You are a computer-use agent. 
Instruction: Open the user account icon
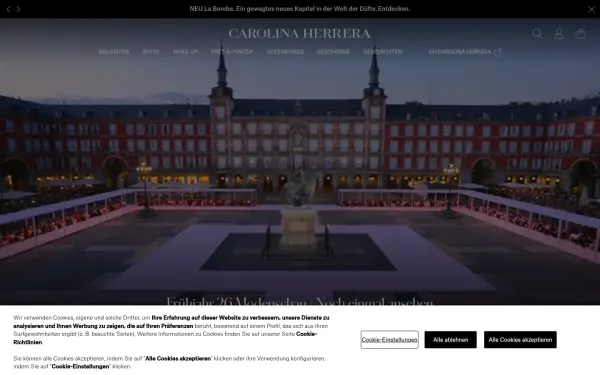[x=559, y=34]
